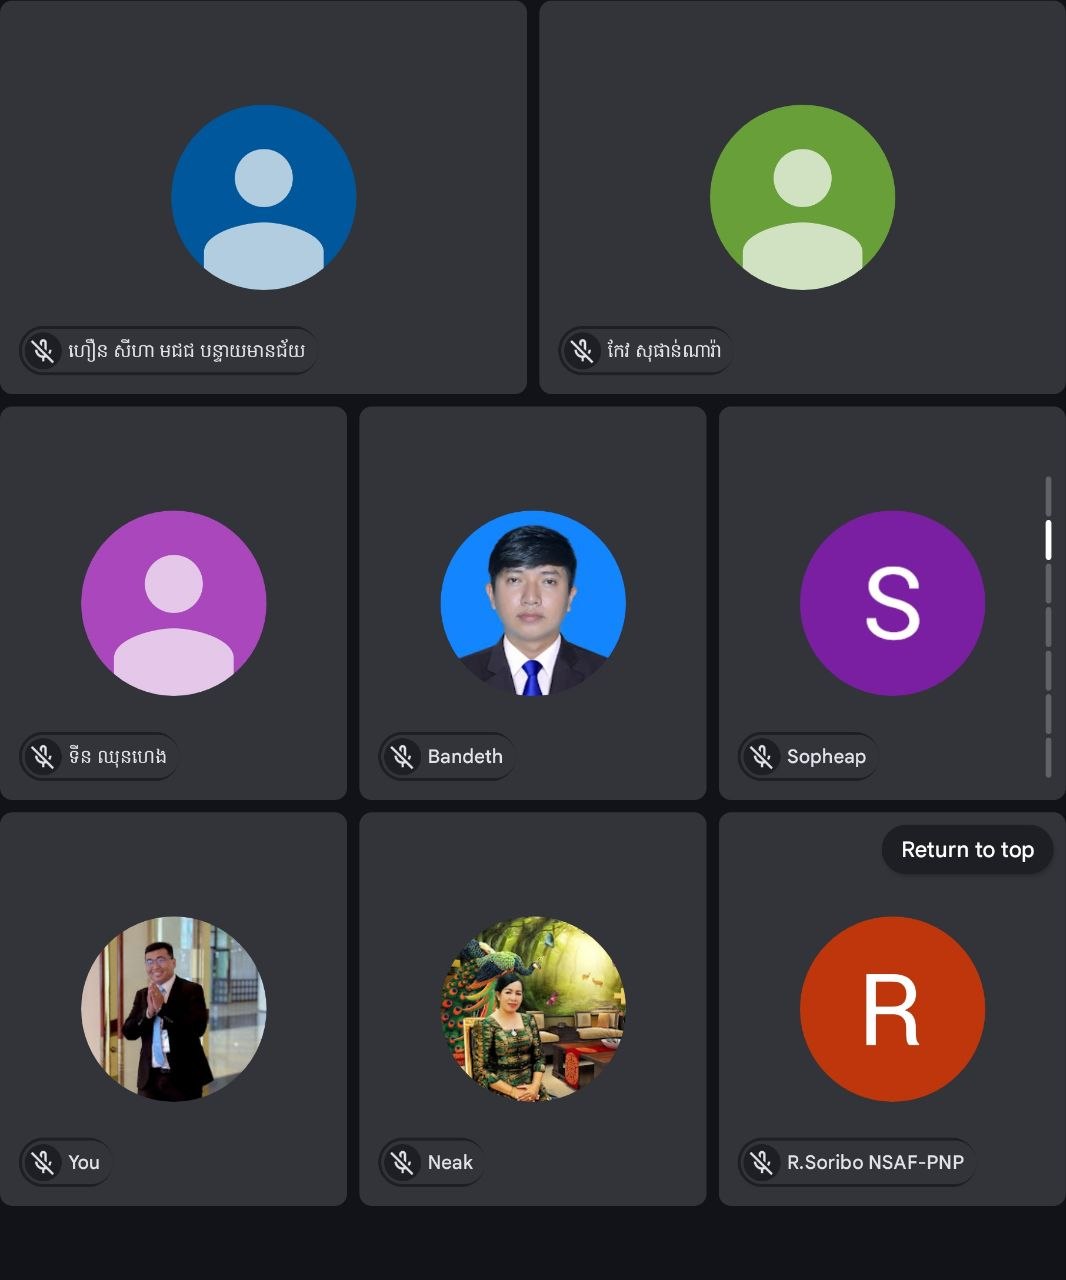The width and height of the screenshot is (1066, 1280).
Task: Select the pink default avatar
Action: click(x=174, y=603)
